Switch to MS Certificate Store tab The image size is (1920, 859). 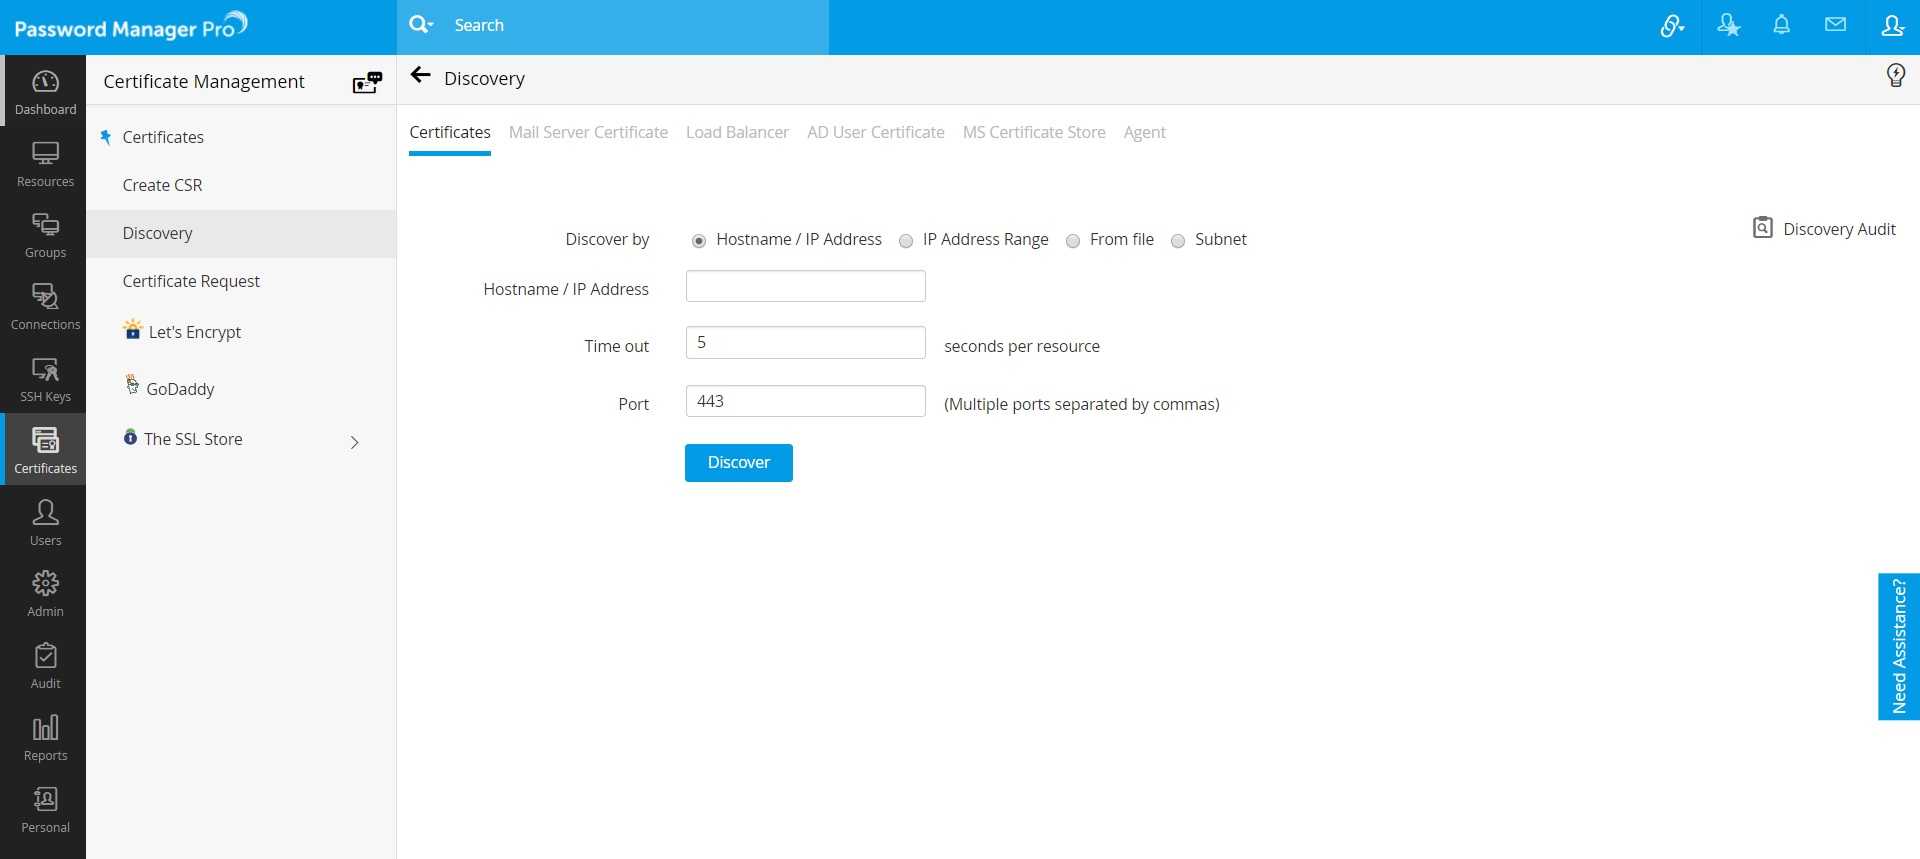[1034, 132]
